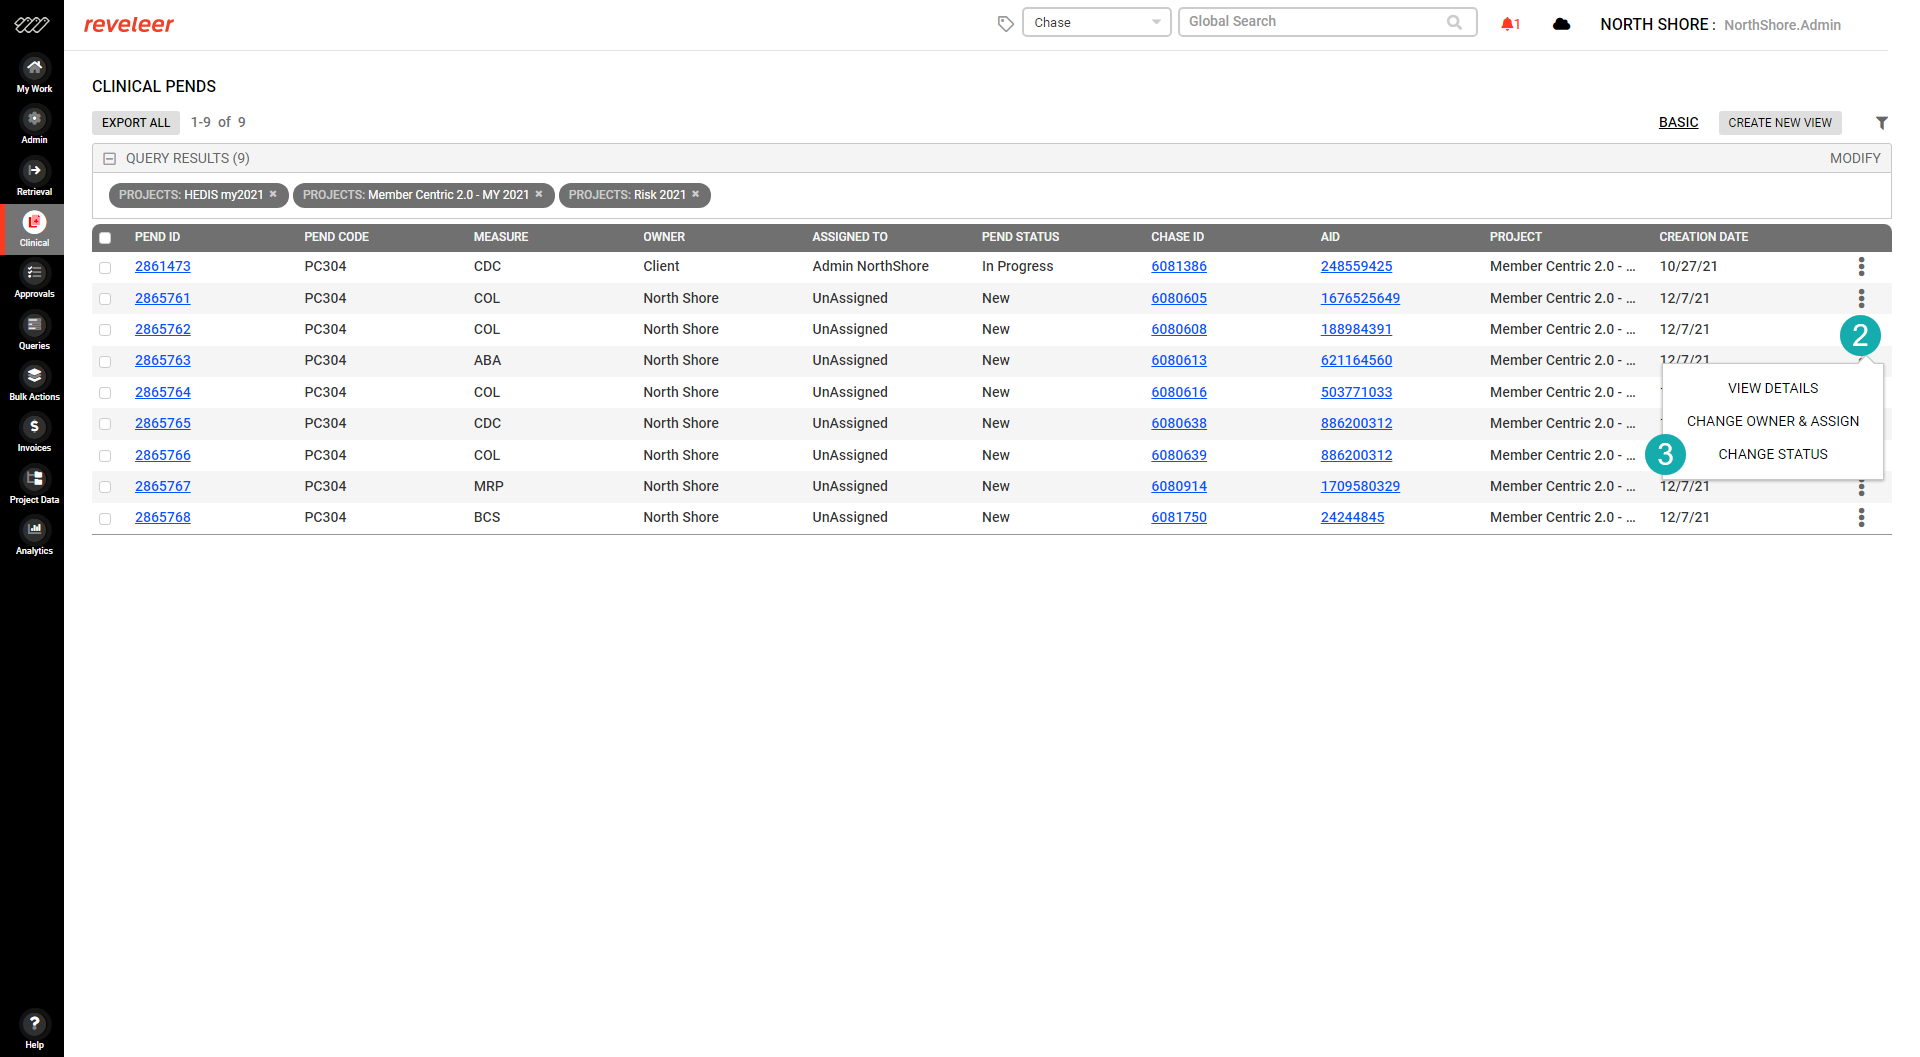Screen dimensions: 1920x1057
Task: Choose Change Status from the row menu
Action: pos(1772,454)
